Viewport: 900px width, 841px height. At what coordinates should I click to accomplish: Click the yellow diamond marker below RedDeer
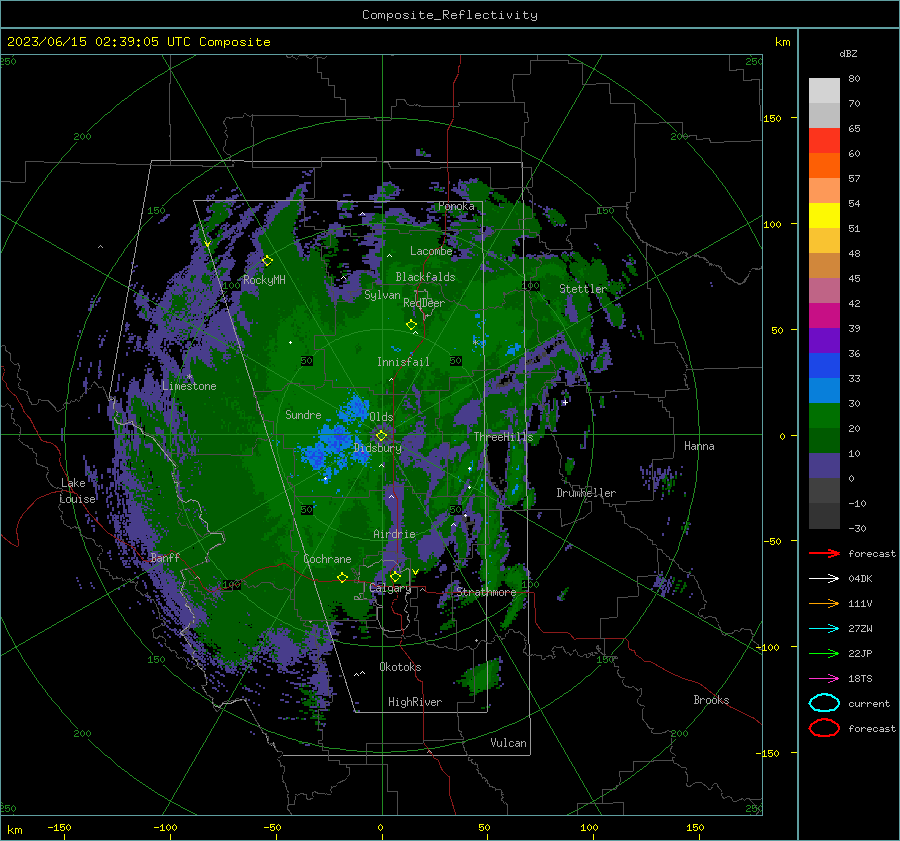pos(412,325)
